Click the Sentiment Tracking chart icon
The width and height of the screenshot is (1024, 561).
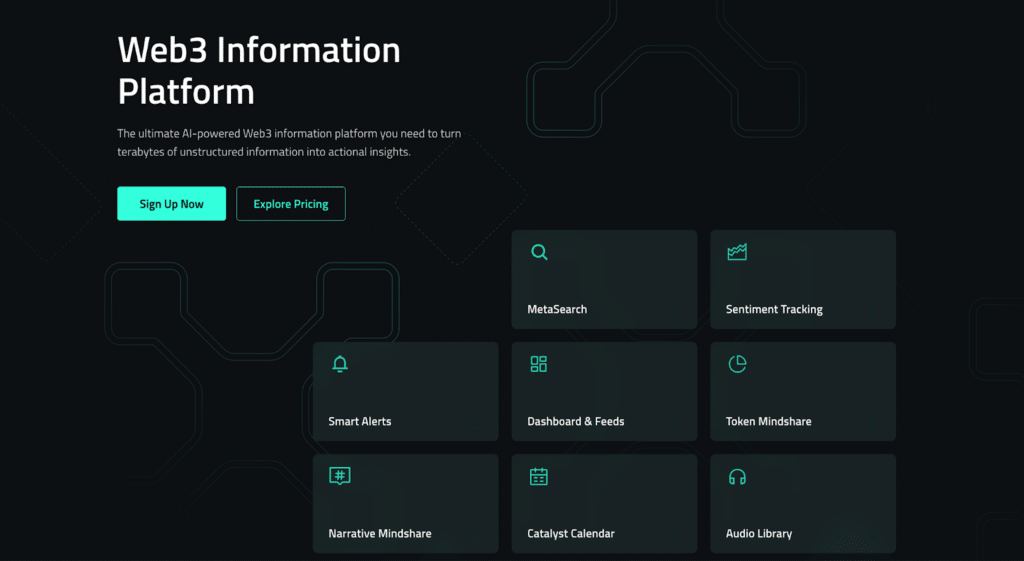click(x=737, y=252)
